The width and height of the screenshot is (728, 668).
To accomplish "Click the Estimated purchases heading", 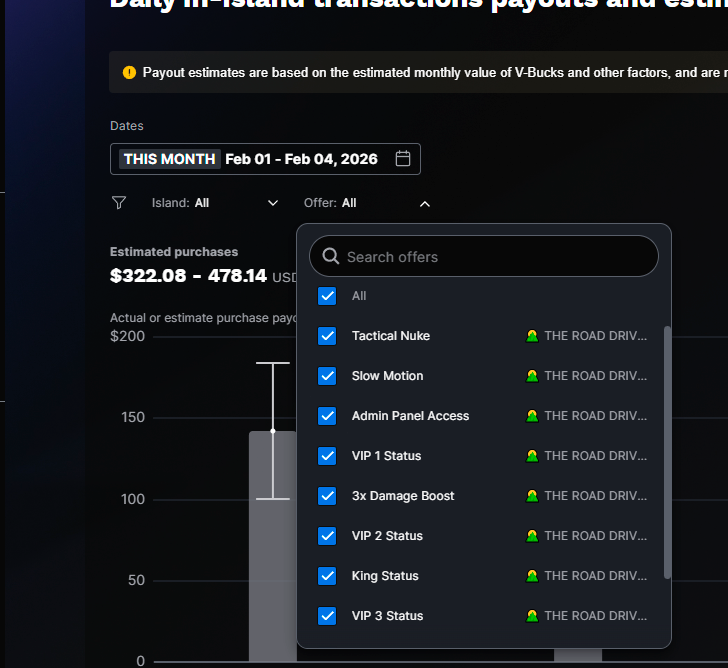I will (174, 252).
